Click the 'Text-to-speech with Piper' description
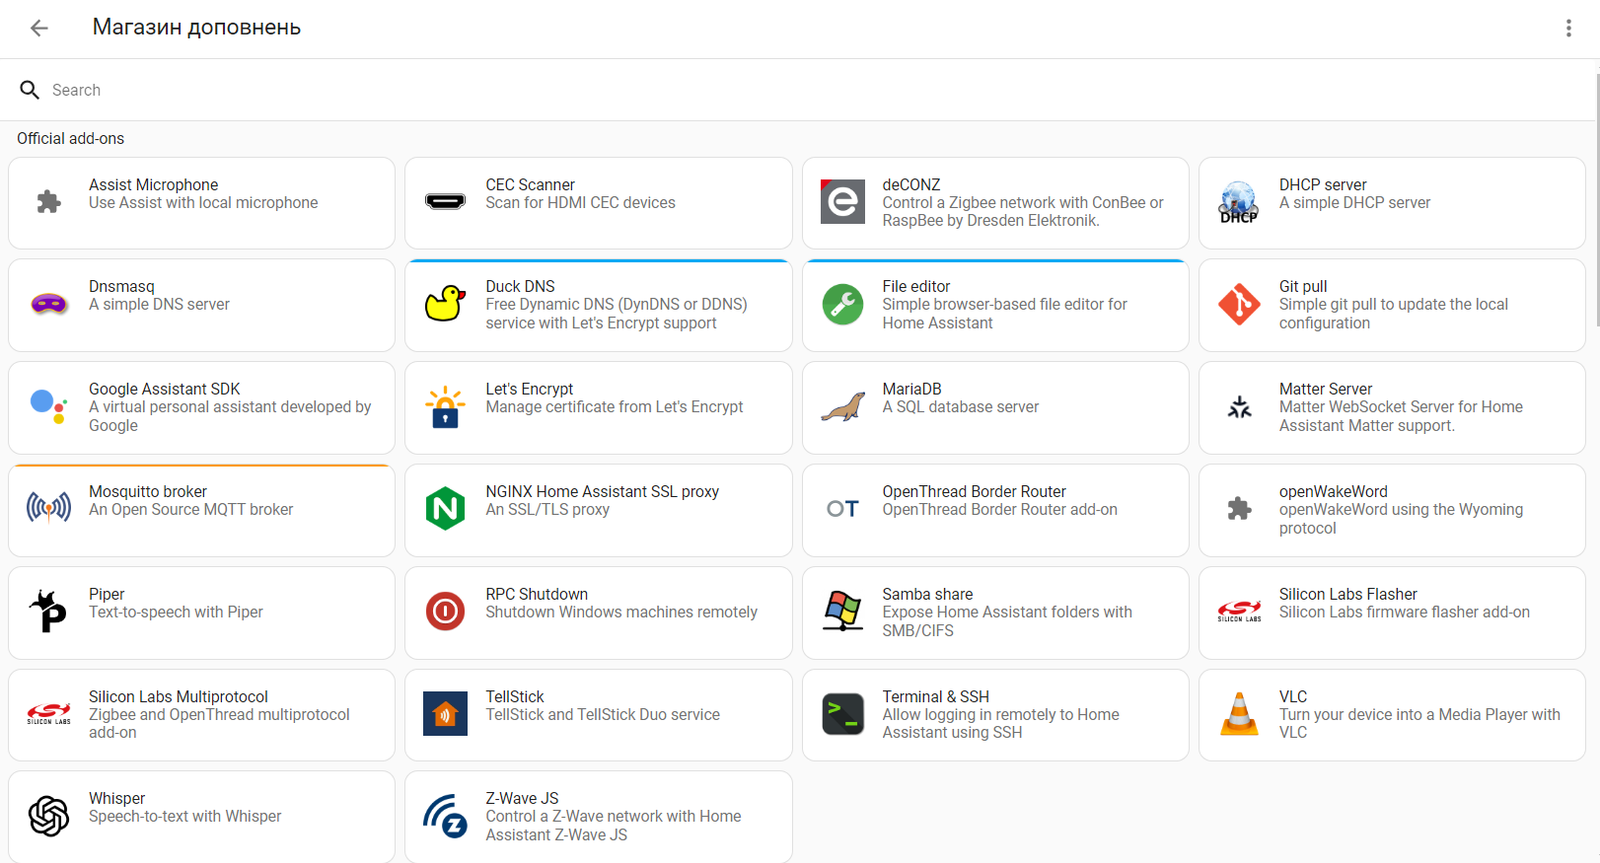This screenshot has height=863, width=1600. pyautogui.click(x=176, y=612)
